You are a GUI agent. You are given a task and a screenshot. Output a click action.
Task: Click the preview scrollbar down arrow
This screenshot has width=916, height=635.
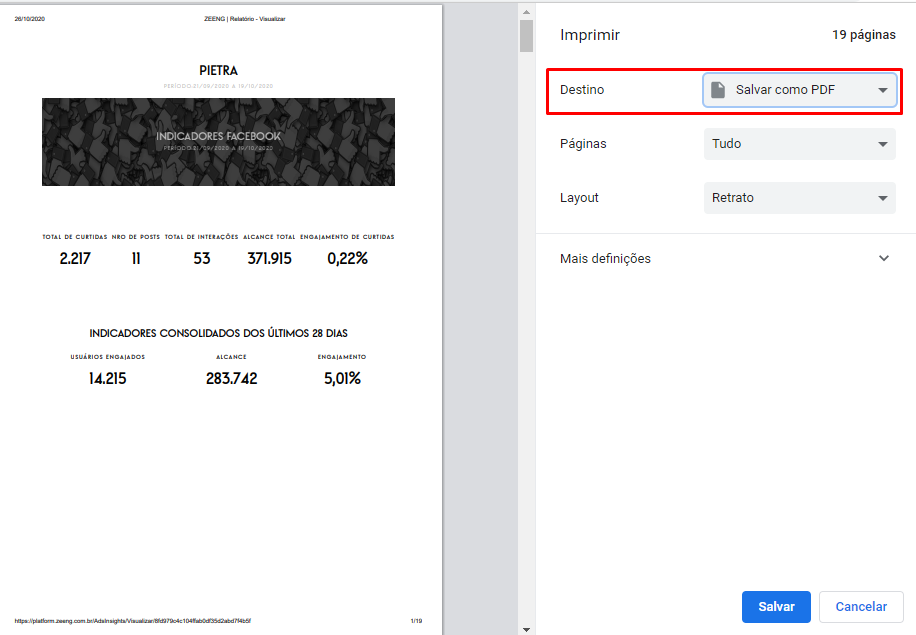(526, 628)
